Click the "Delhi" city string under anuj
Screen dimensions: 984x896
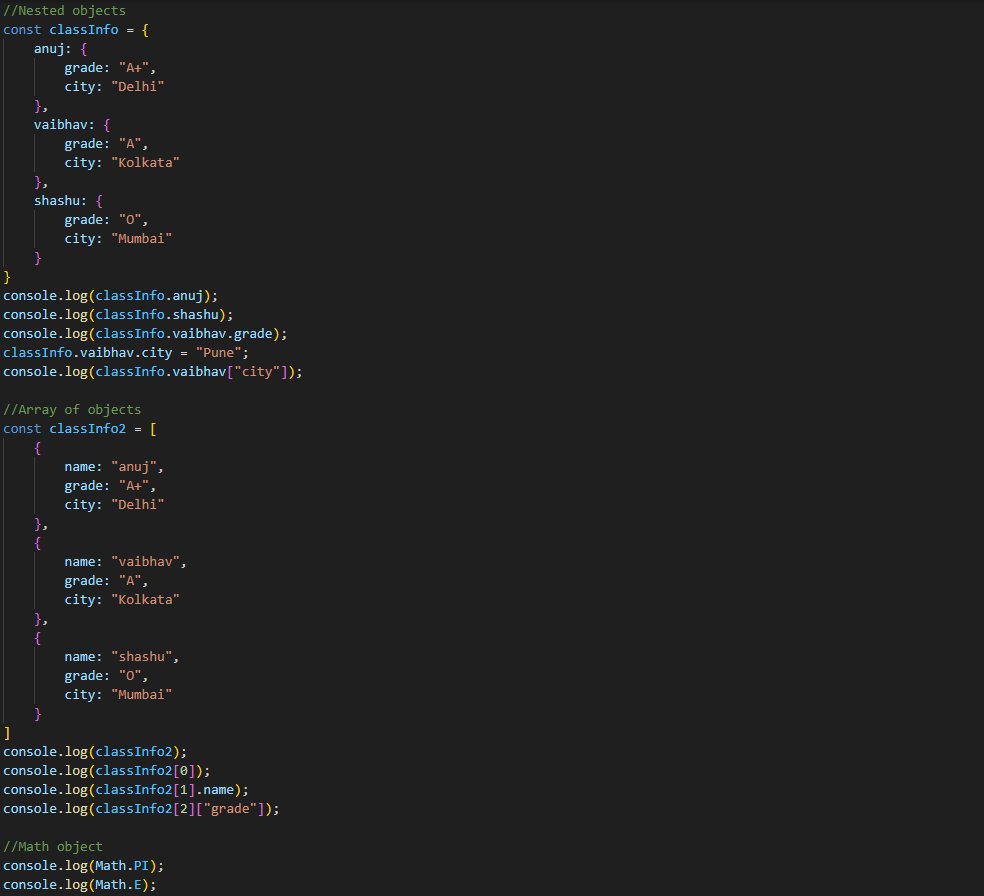click(x=136, y=86)
